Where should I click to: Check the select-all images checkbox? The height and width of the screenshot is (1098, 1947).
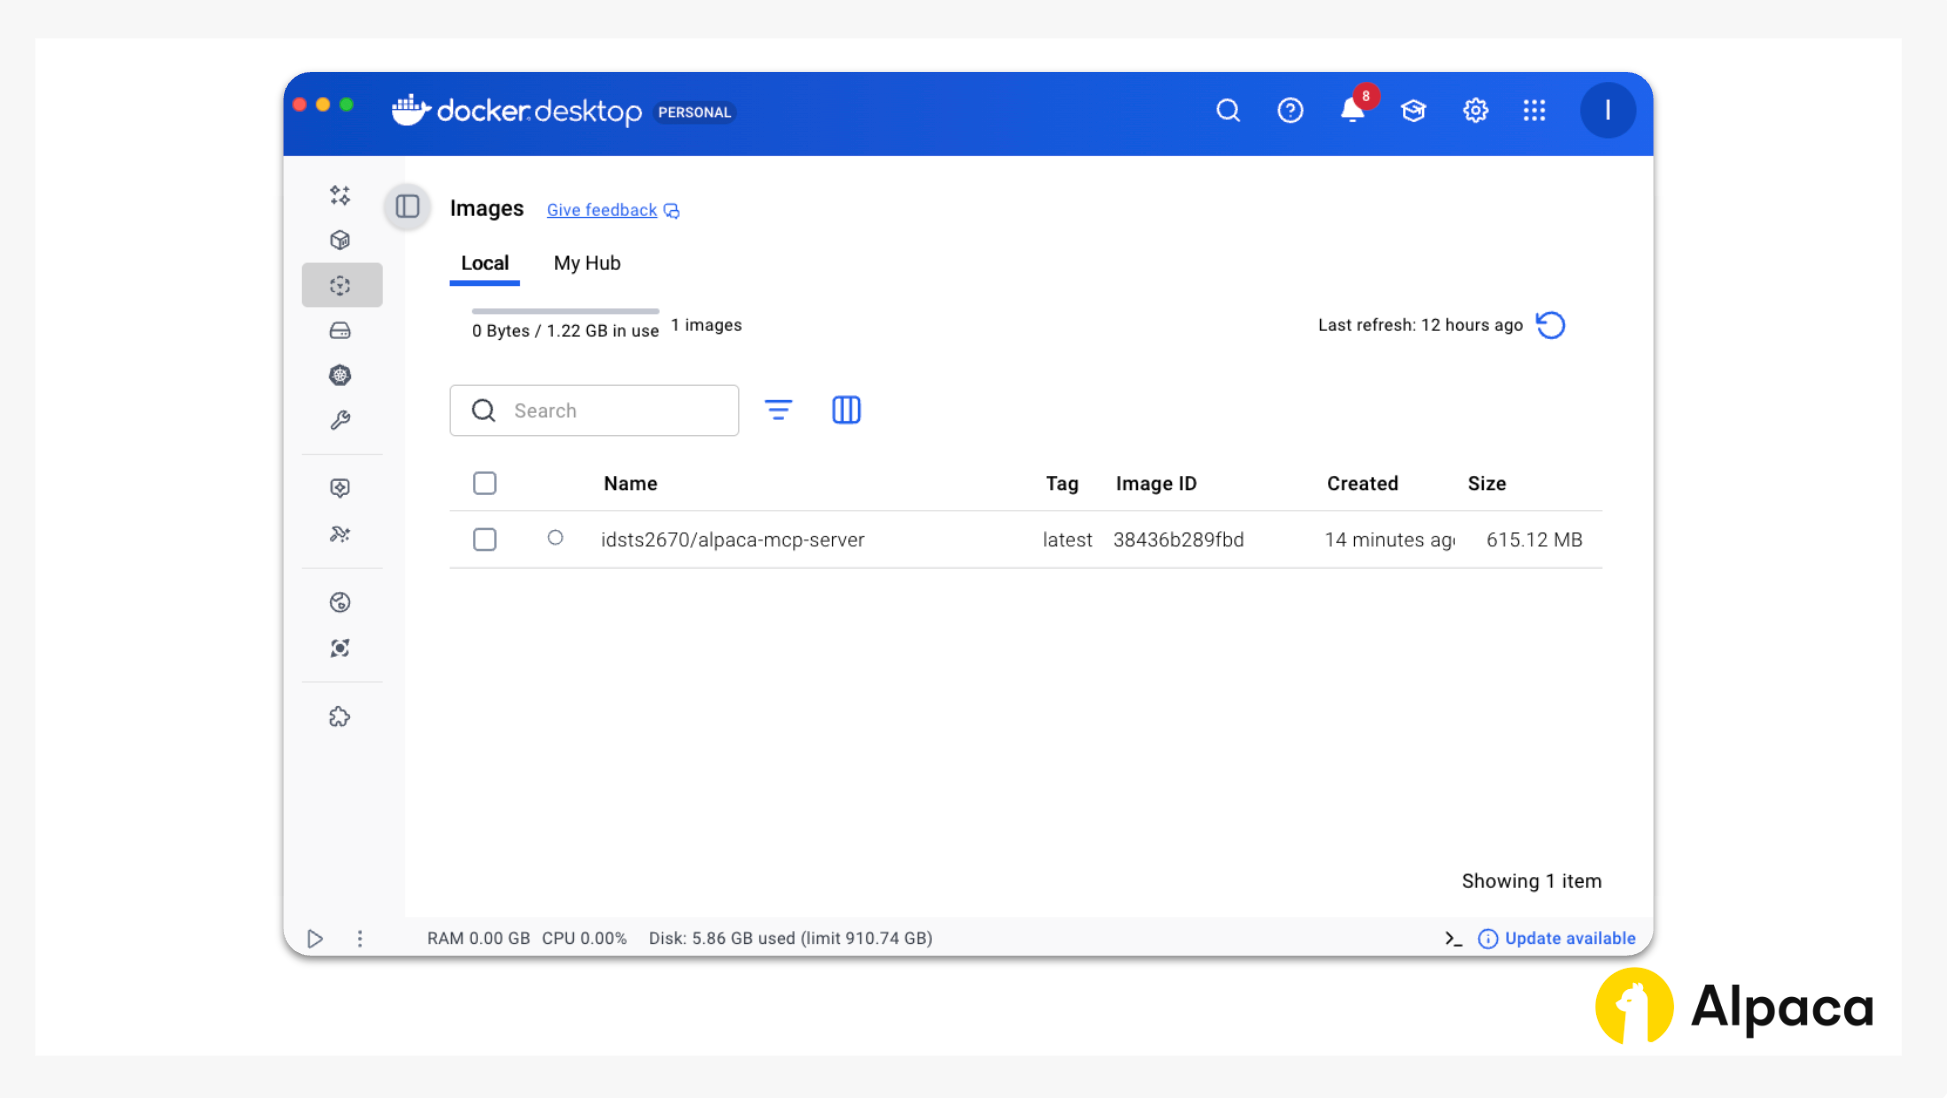pyautogui.click(x=485, y=483)
